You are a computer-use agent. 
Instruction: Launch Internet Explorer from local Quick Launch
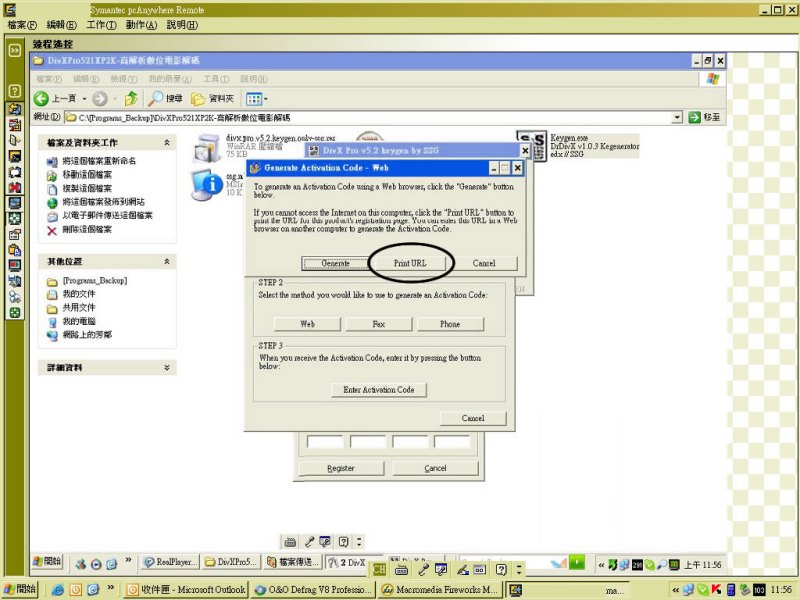click(x=58, y=590)
